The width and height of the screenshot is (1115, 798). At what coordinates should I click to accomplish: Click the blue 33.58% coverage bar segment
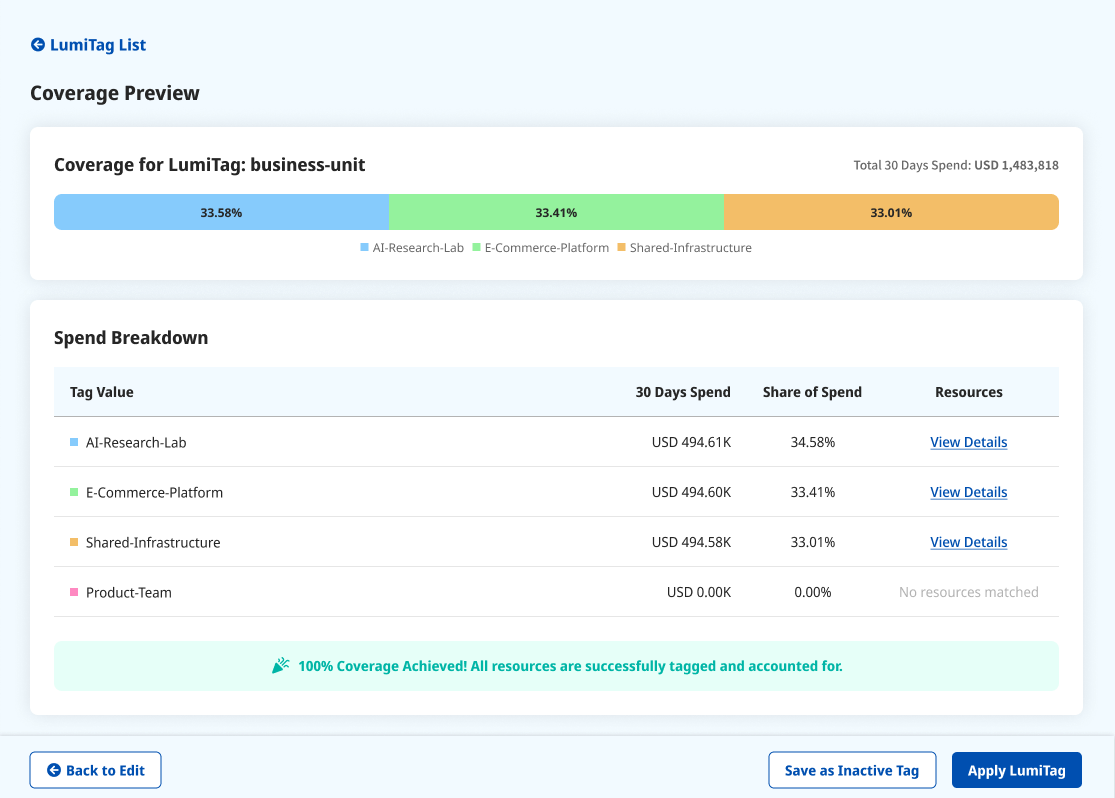221,212
